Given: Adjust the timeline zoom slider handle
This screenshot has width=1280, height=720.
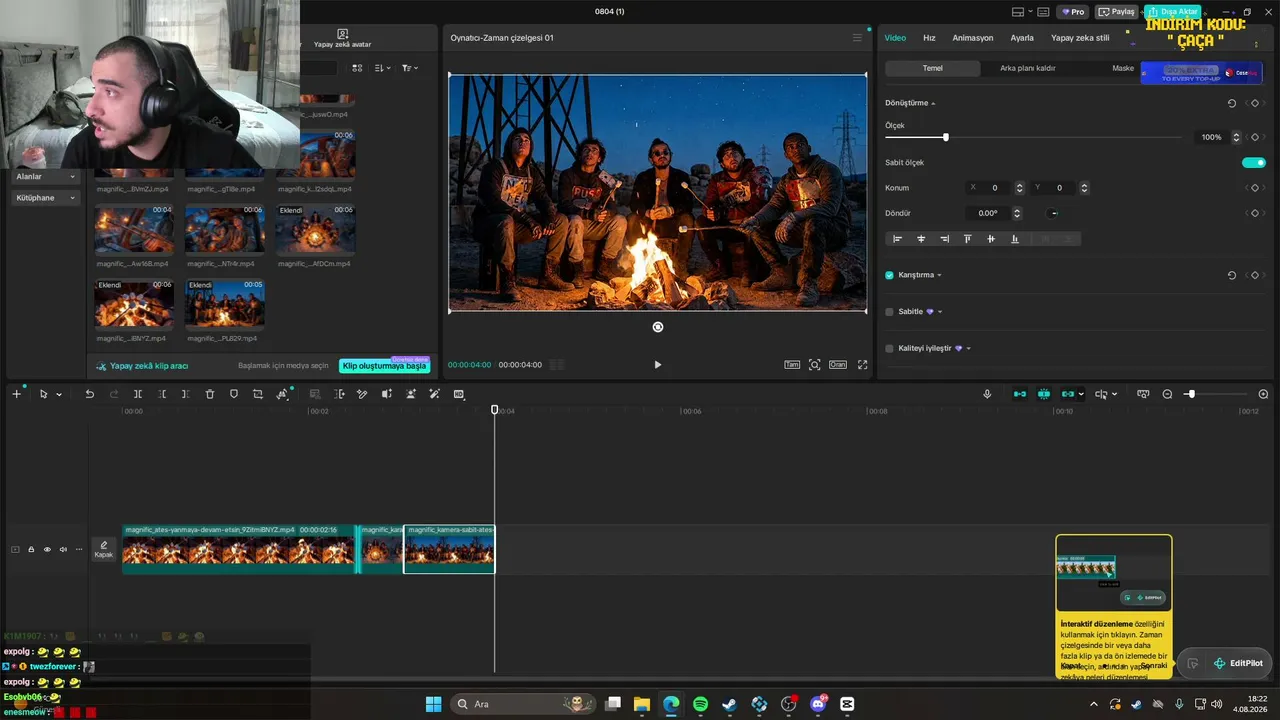Looking at the screenshot, I should click(1190, 394).
